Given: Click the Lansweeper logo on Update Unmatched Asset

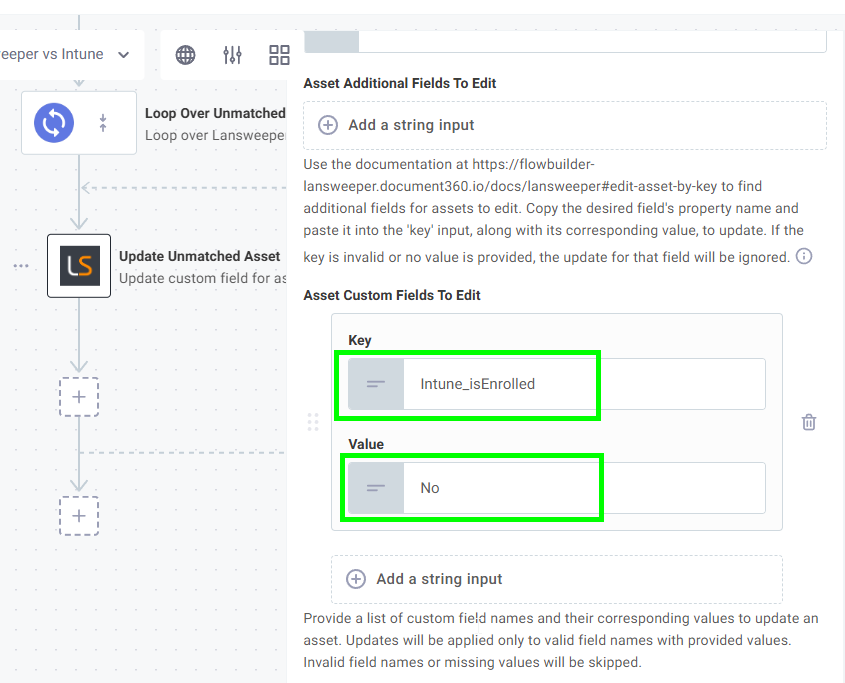Looking at the screenshot, I should (x=79, y=266).
